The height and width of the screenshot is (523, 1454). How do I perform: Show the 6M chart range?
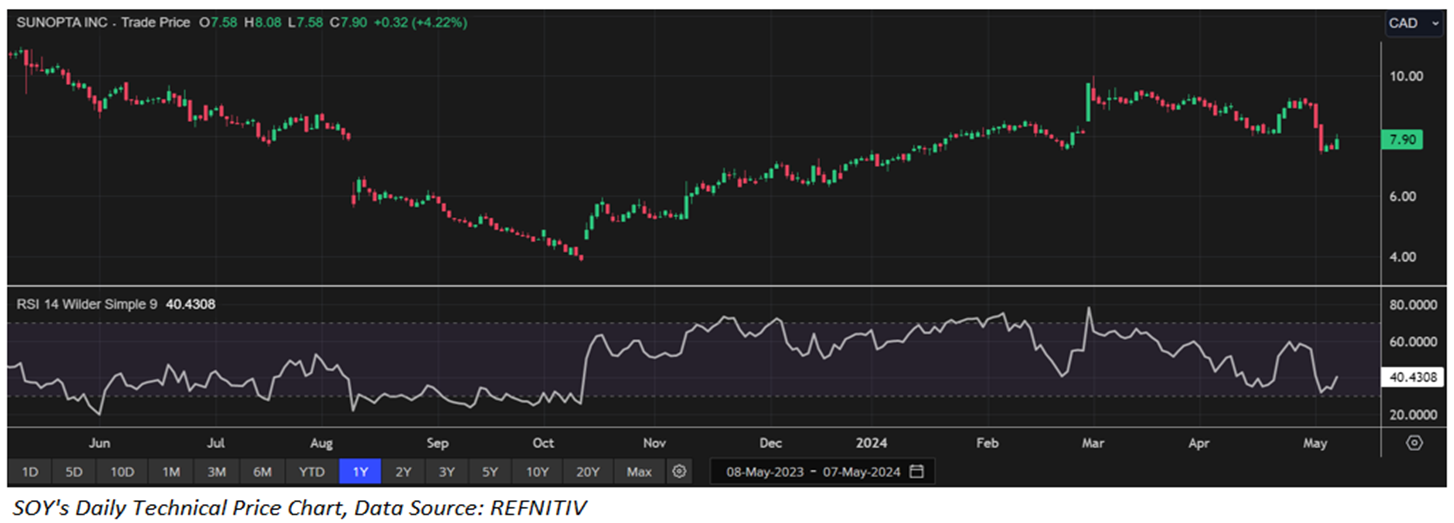click(263, 471)
